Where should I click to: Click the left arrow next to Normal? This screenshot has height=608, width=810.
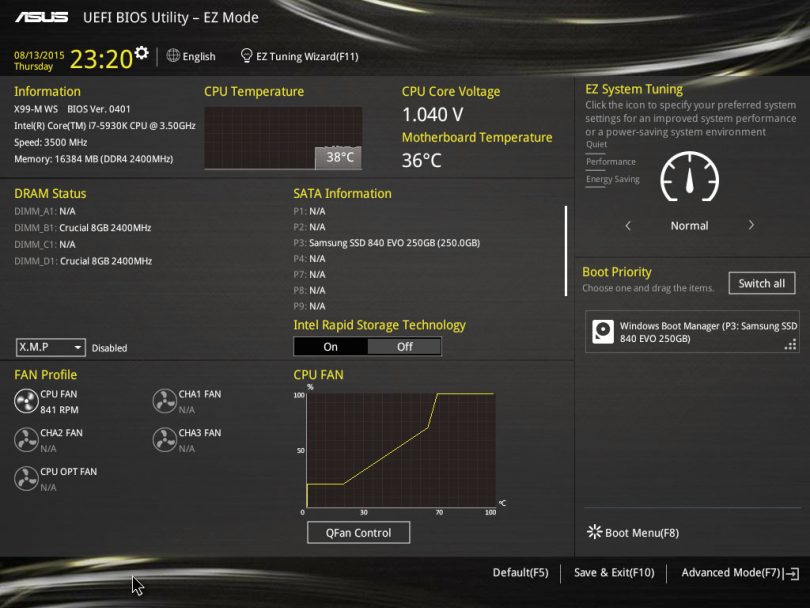tap(628, 226)
